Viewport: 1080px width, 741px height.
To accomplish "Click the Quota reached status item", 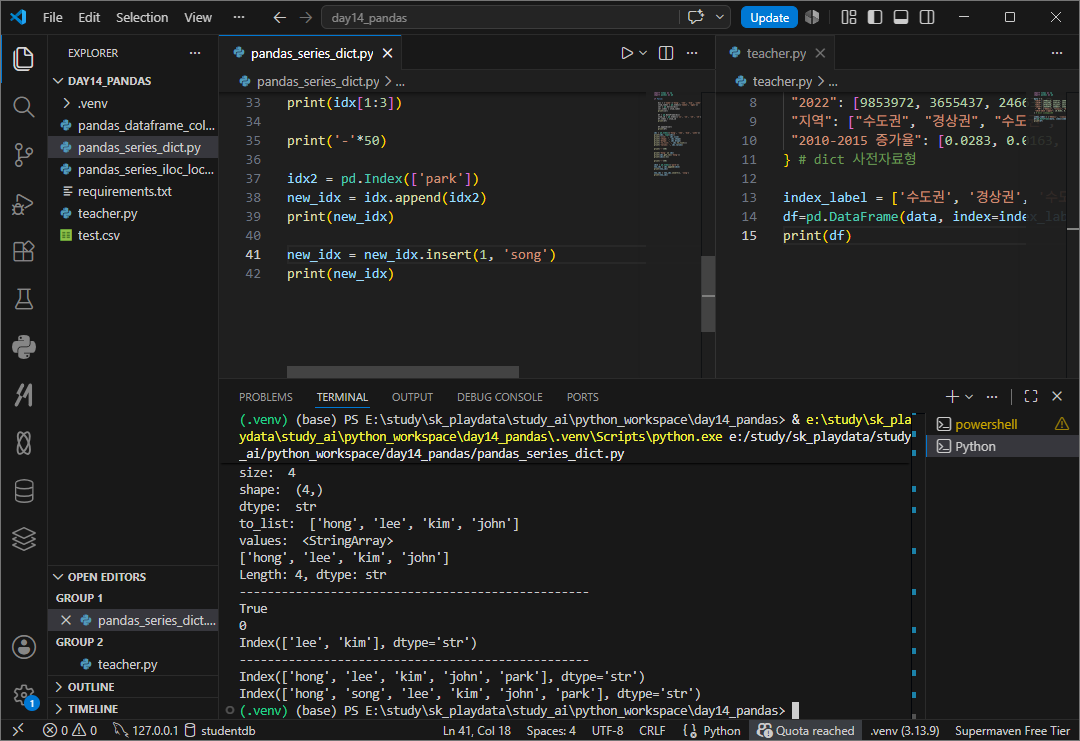I will [x=805, y=730].
